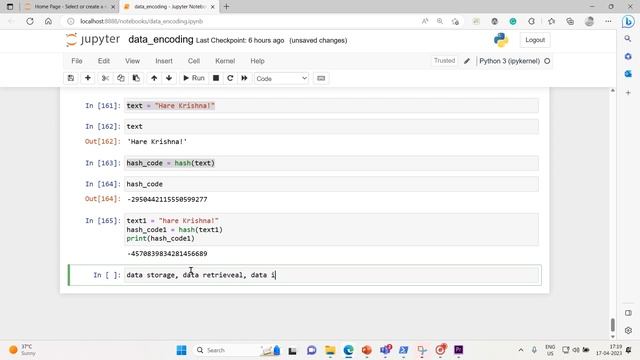This screenshot has height=360, width=640.
Task: Open the Insert menu
Action: coord(164,61)
